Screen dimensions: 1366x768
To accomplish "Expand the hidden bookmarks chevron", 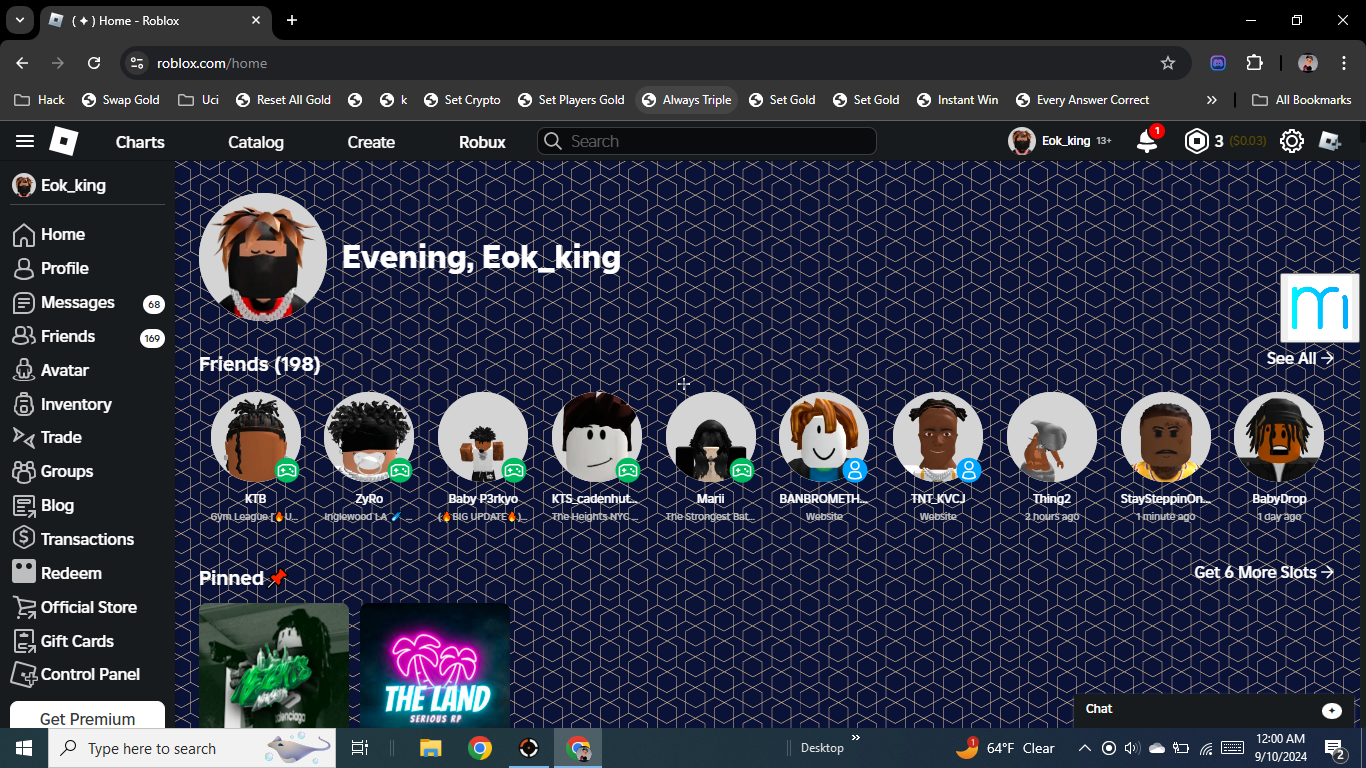I will 1212,100.
